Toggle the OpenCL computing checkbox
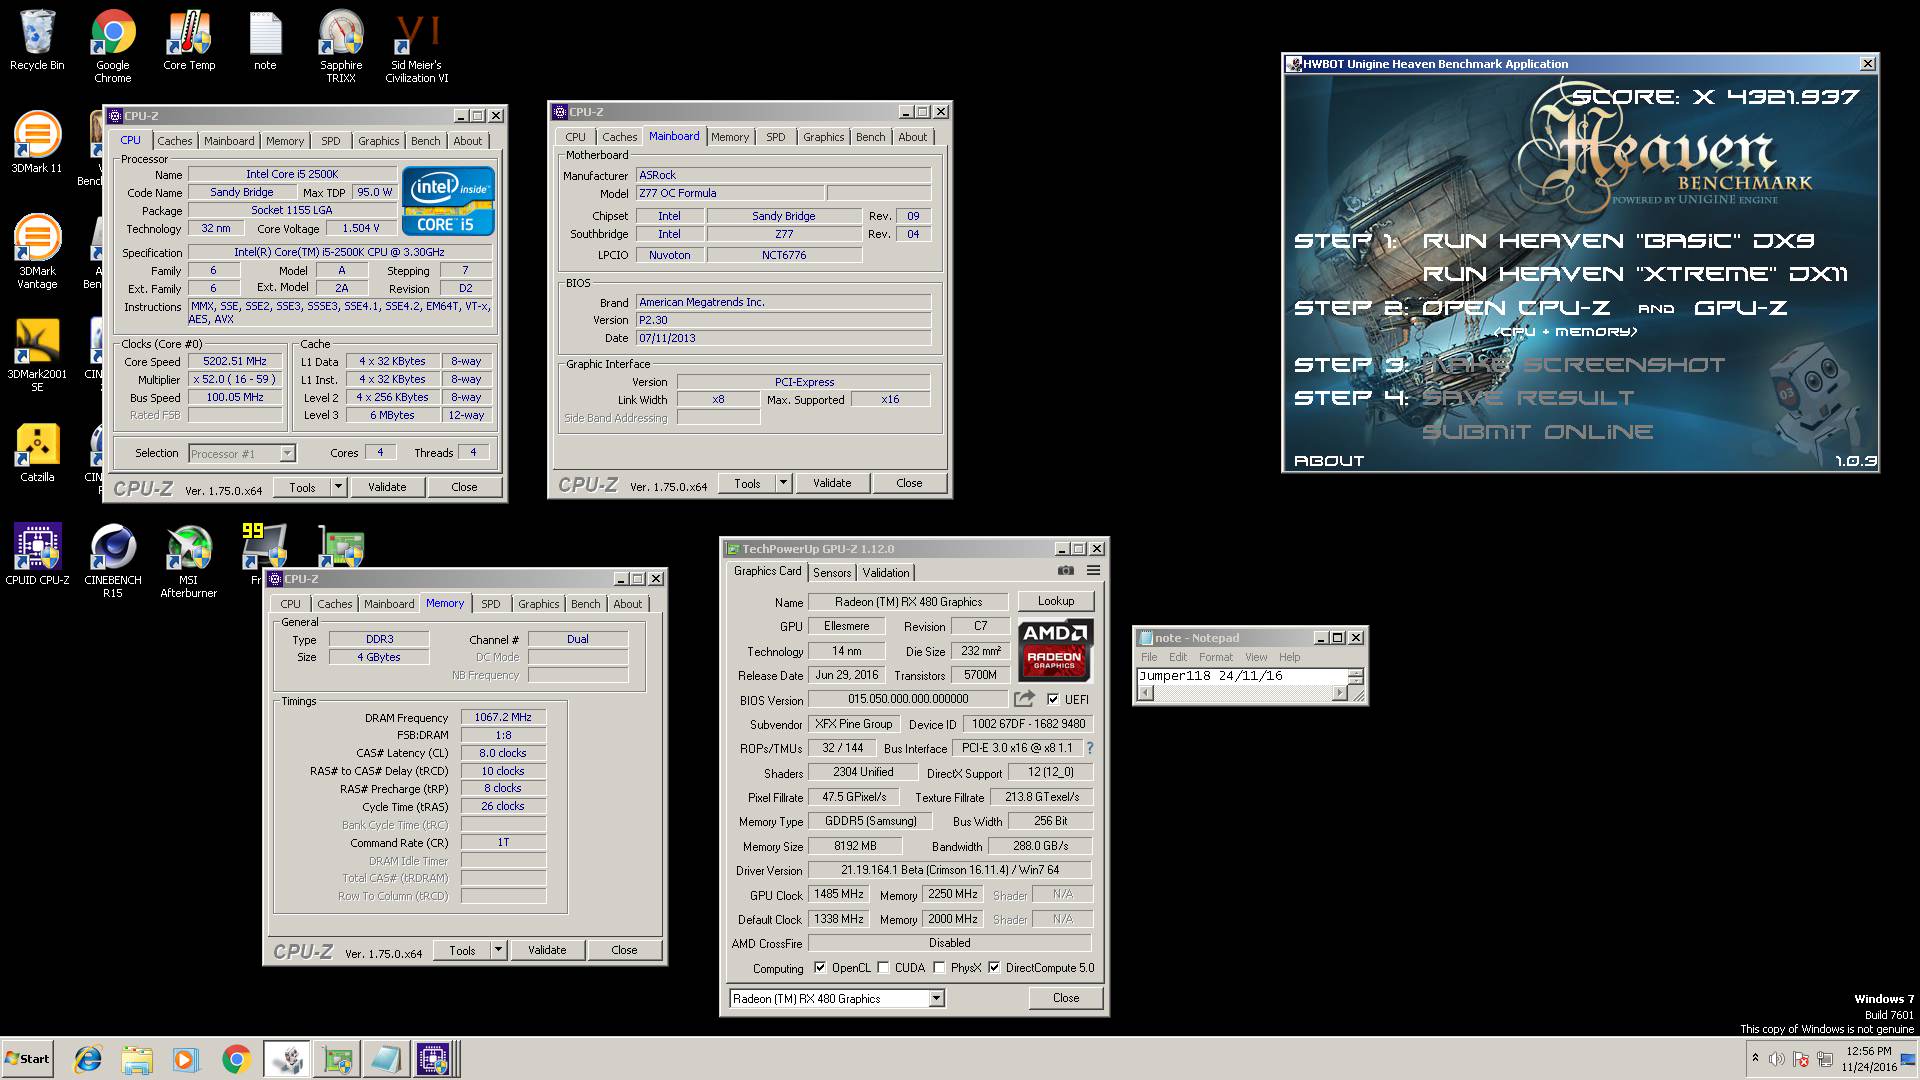The width and height of the screenshot is (1920, 1080). click(820, 967)
